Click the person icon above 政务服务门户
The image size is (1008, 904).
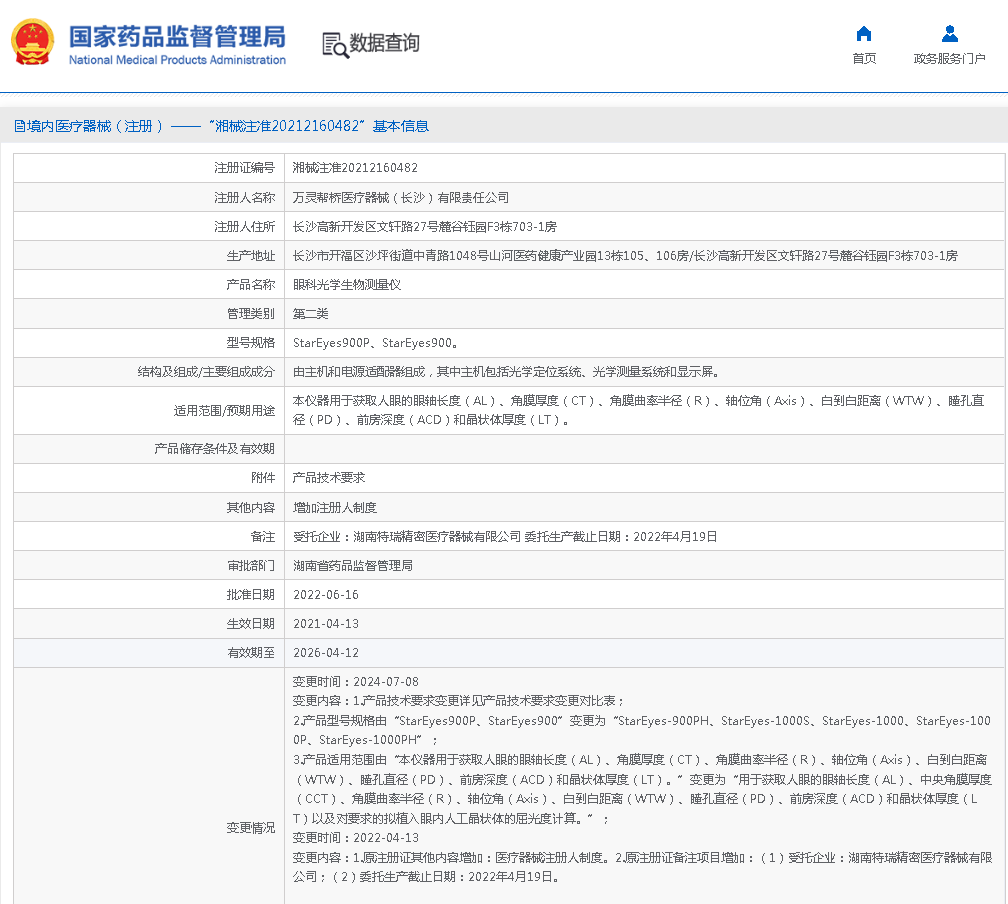point(949,34)
